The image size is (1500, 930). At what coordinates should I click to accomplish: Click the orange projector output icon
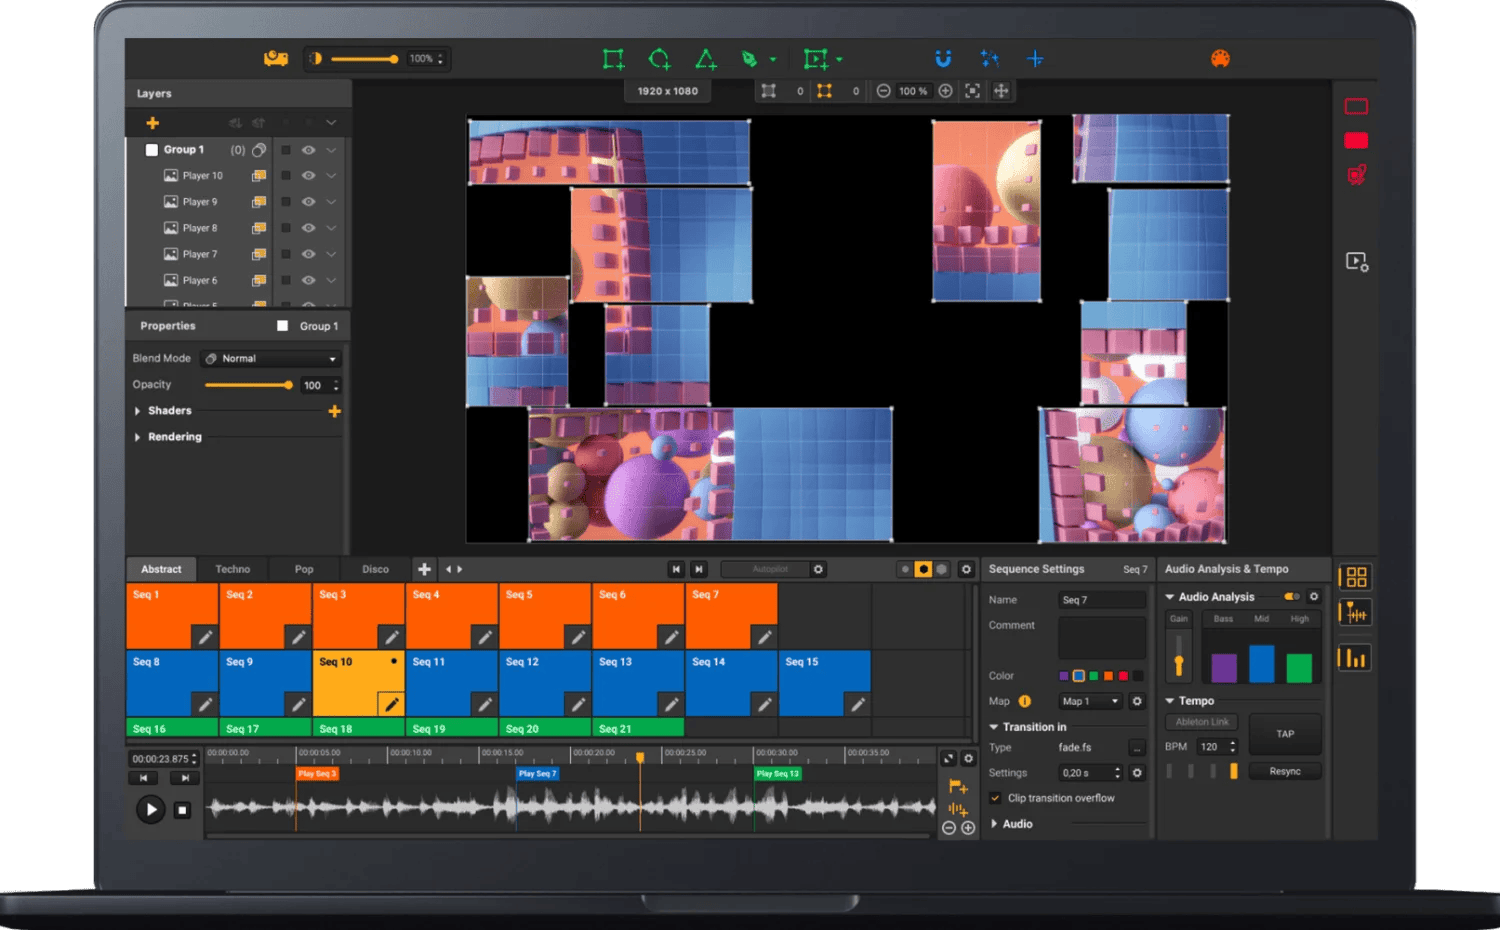[276, 59]
